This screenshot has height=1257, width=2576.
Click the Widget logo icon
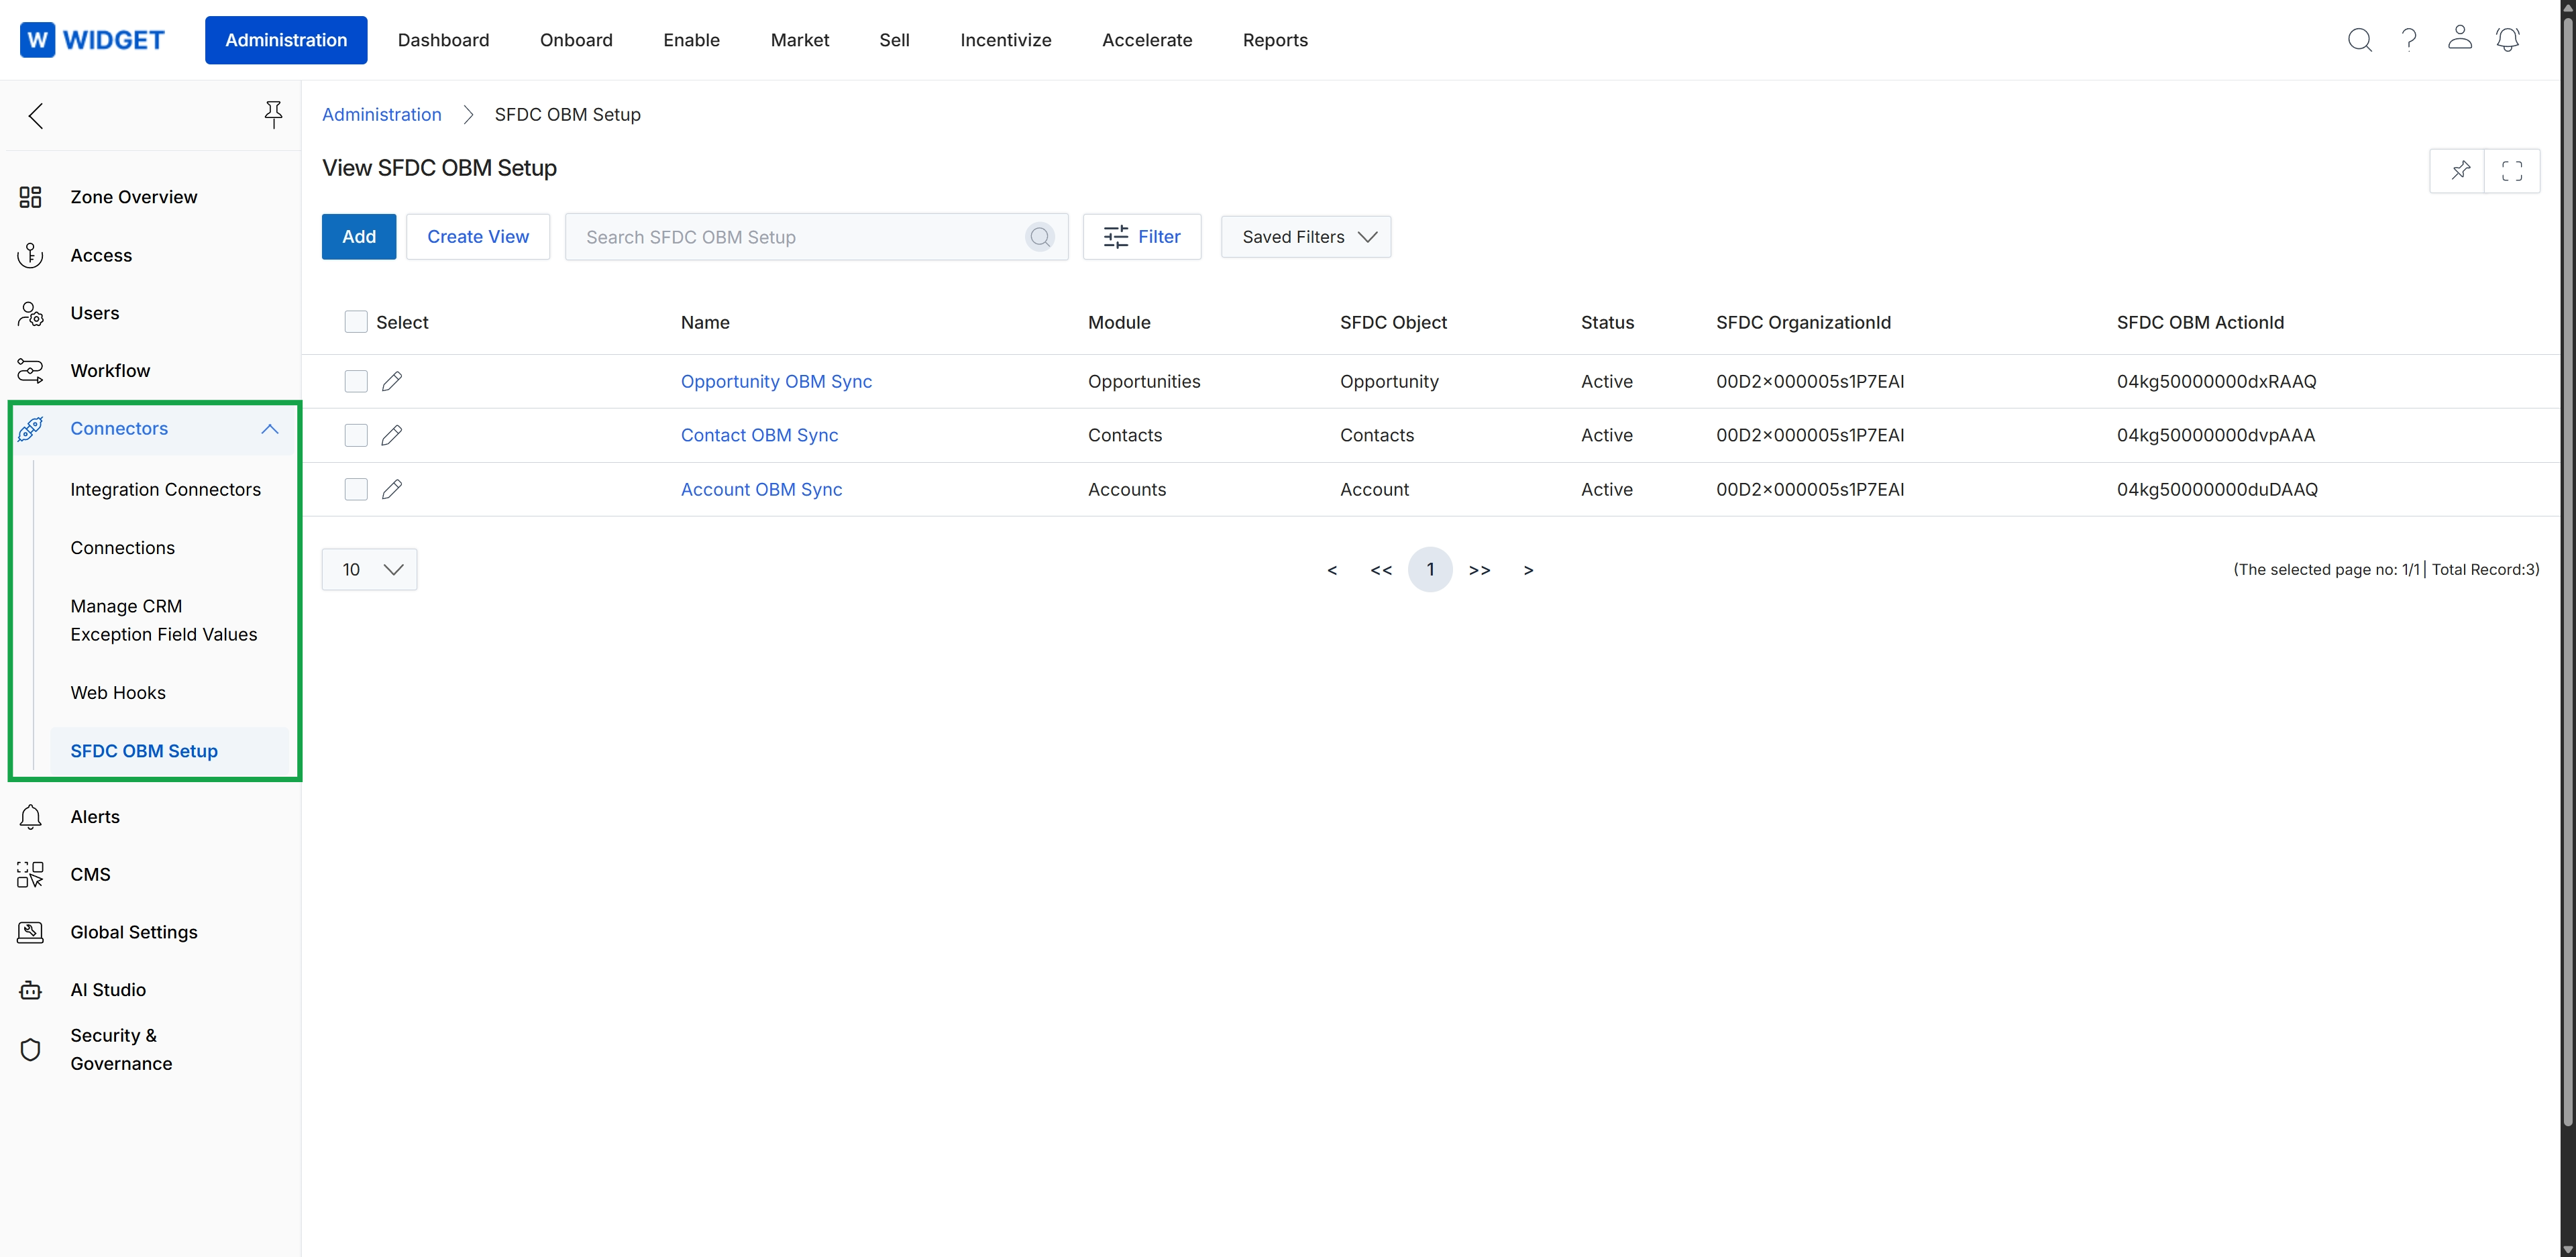click(37, 40)
